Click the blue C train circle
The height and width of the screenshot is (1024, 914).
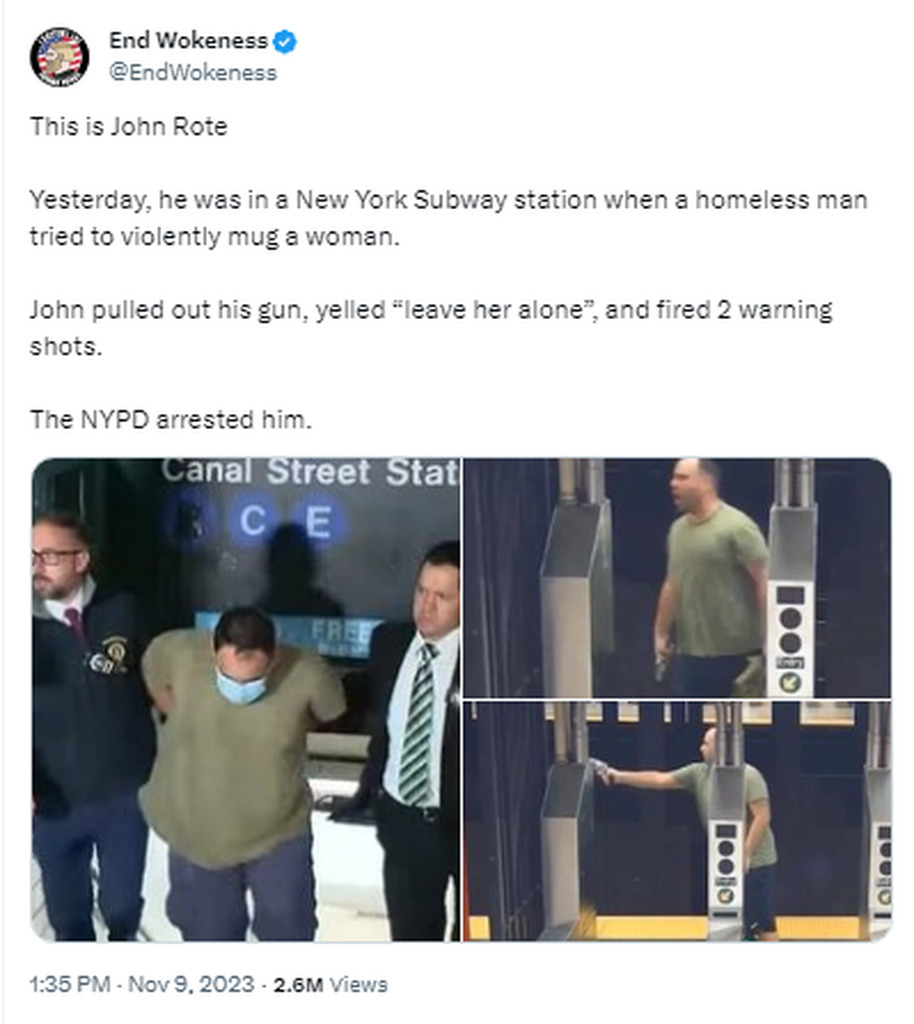coord(253,520)
